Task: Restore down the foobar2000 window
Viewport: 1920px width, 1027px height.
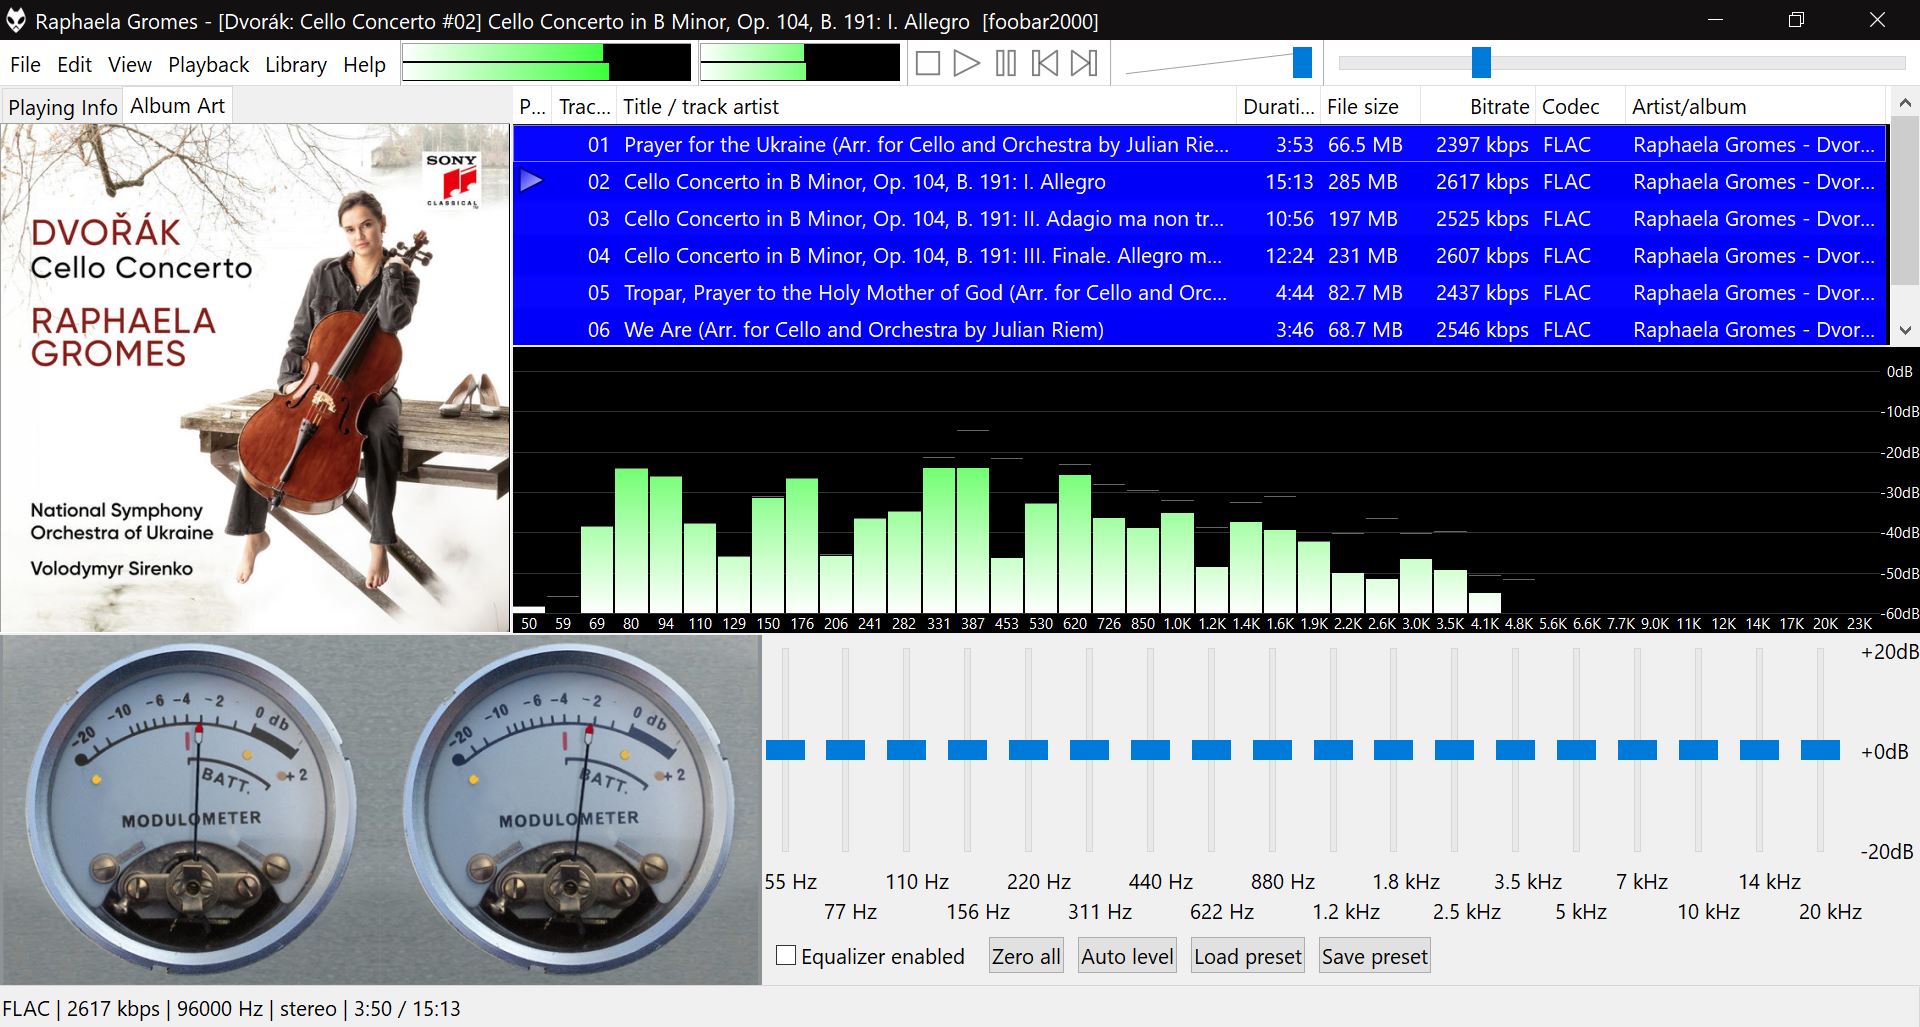Action: point(1796,20)
